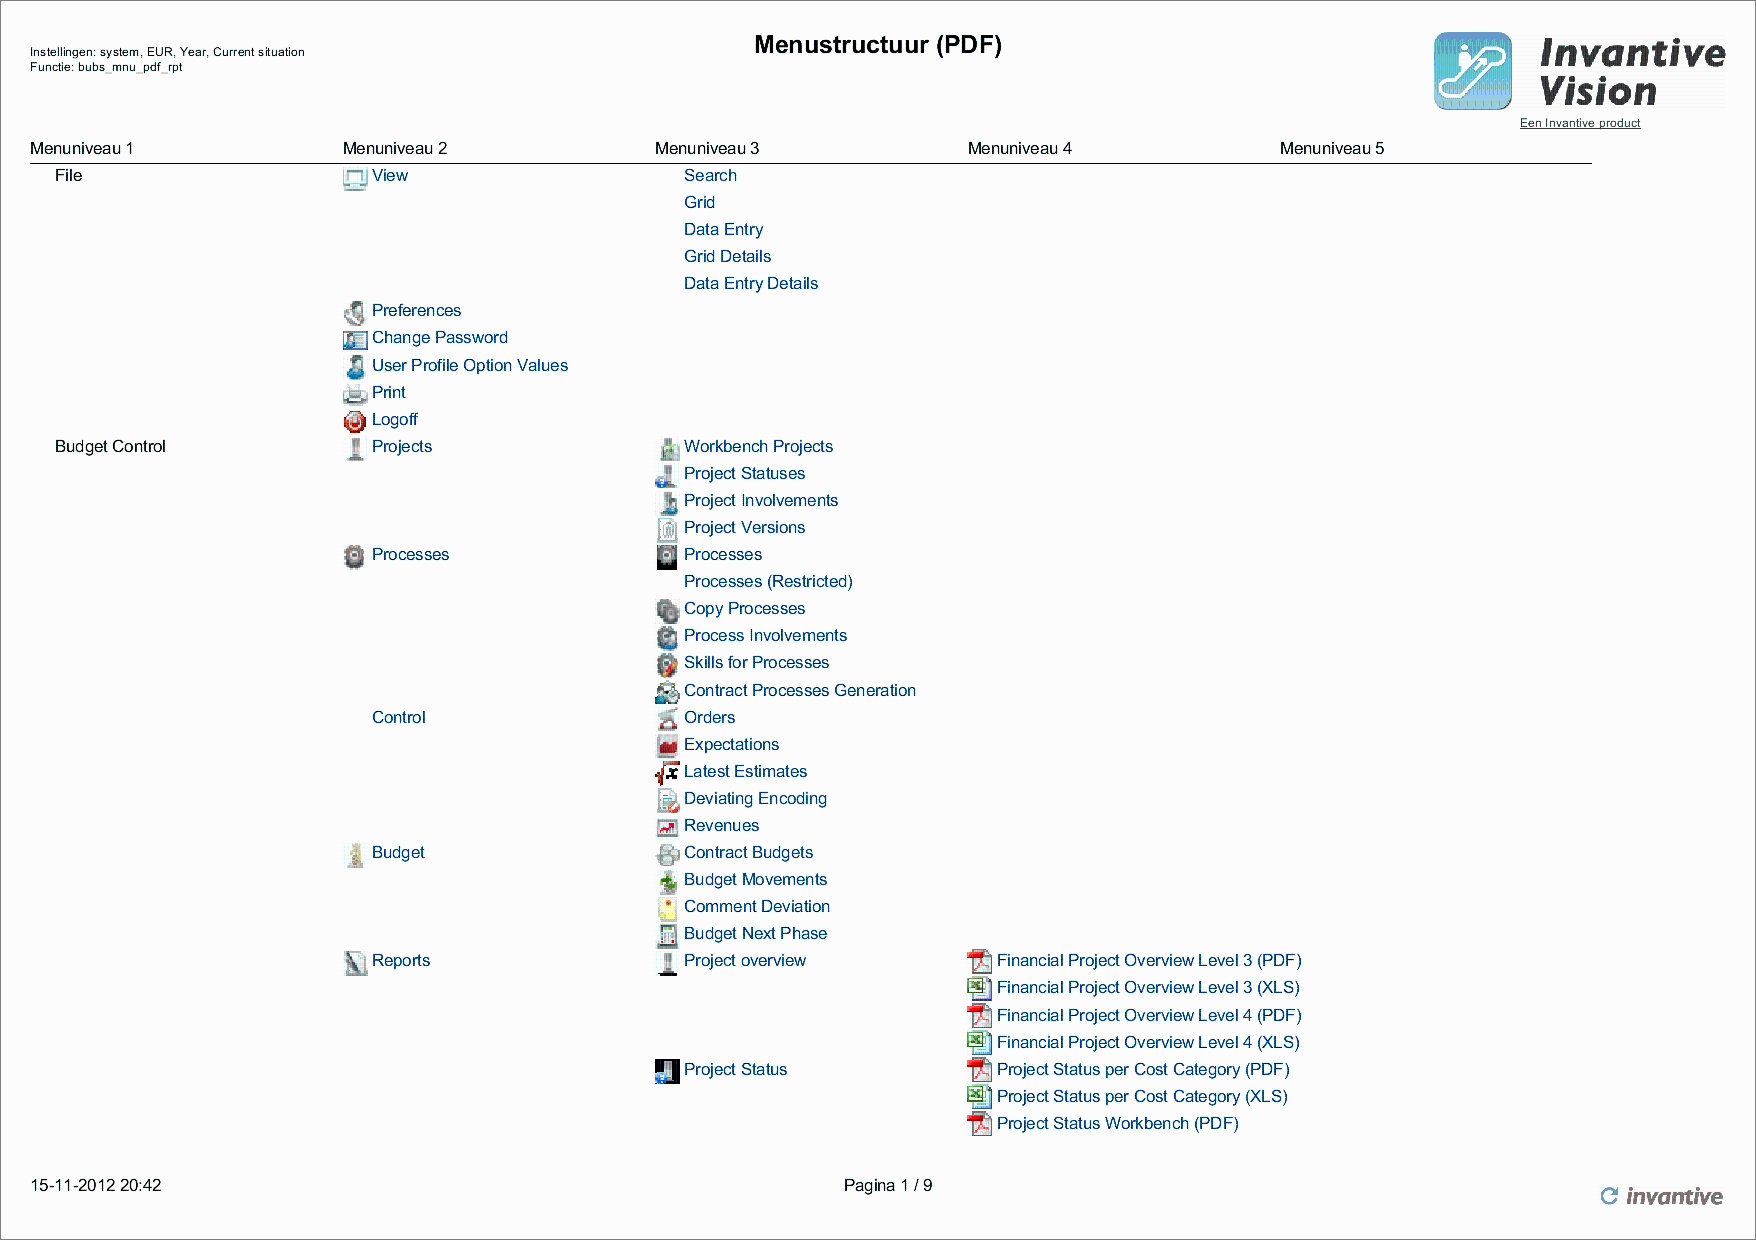
Task: Click PDF icon for Project Status Workbench
Action: point(980,1125)
